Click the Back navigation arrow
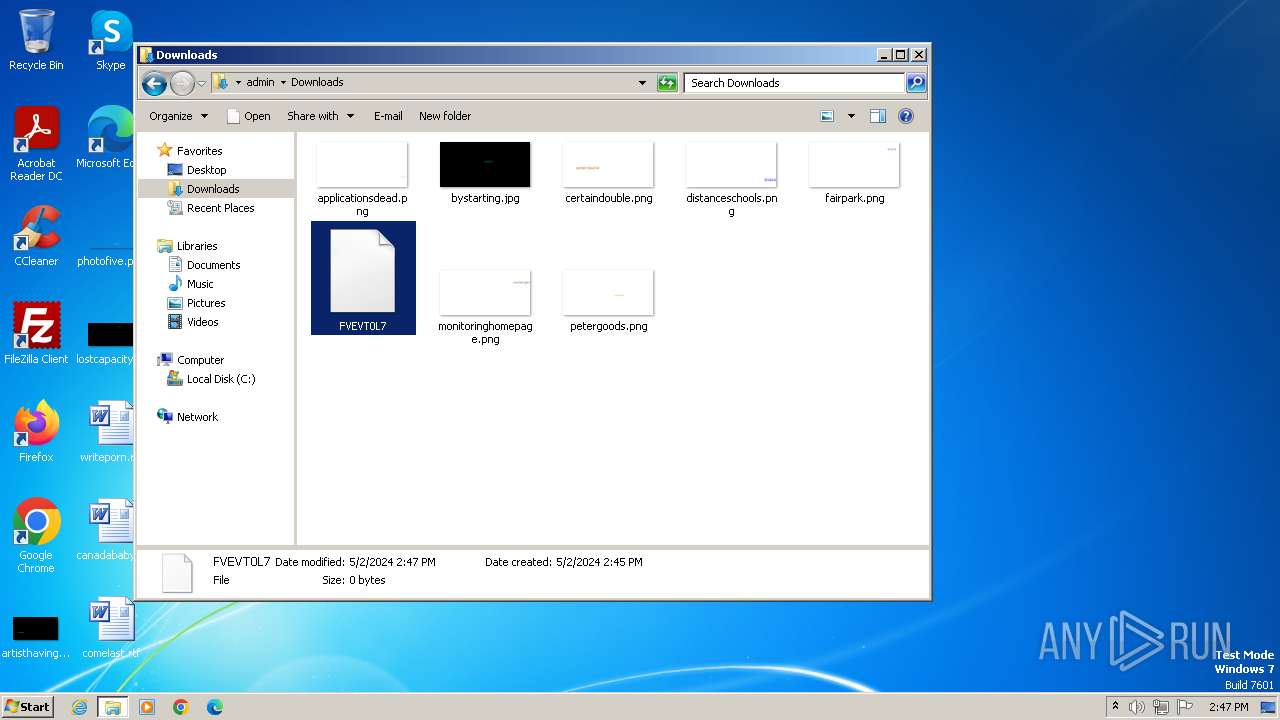 click(154, 83)
